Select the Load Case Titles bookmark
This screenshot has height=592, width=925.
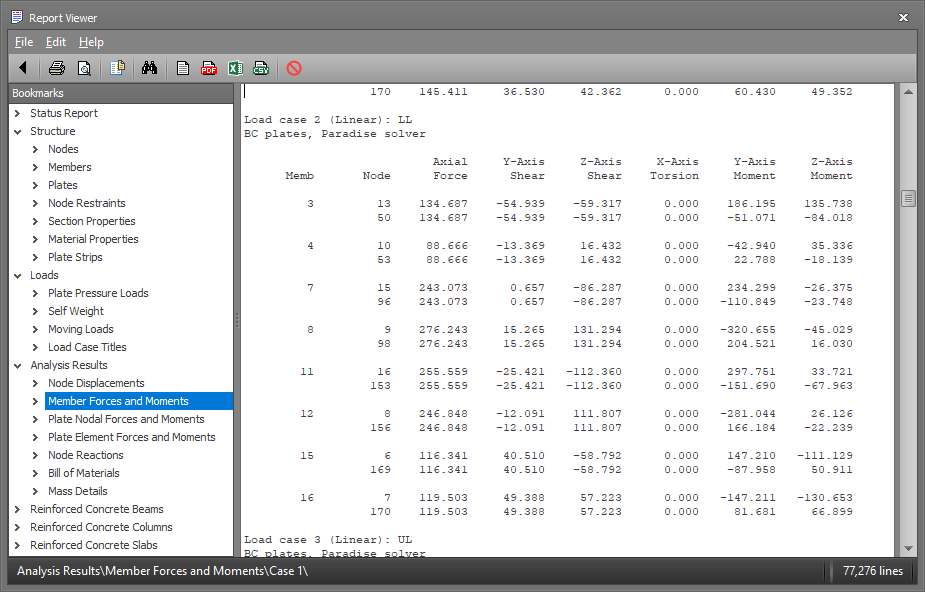coord(87,347)
